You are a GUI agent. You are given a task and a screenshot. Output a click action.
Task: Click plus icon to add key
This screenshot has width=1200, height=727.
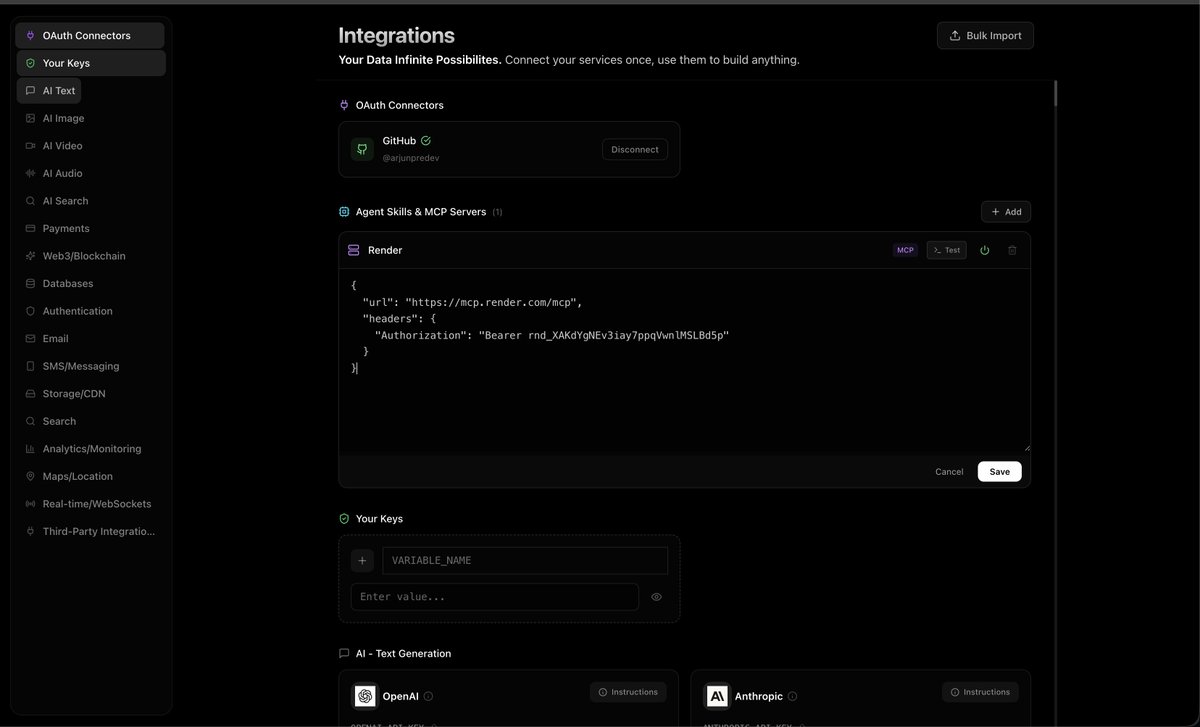pyautogui.click(x=362, y=561)
